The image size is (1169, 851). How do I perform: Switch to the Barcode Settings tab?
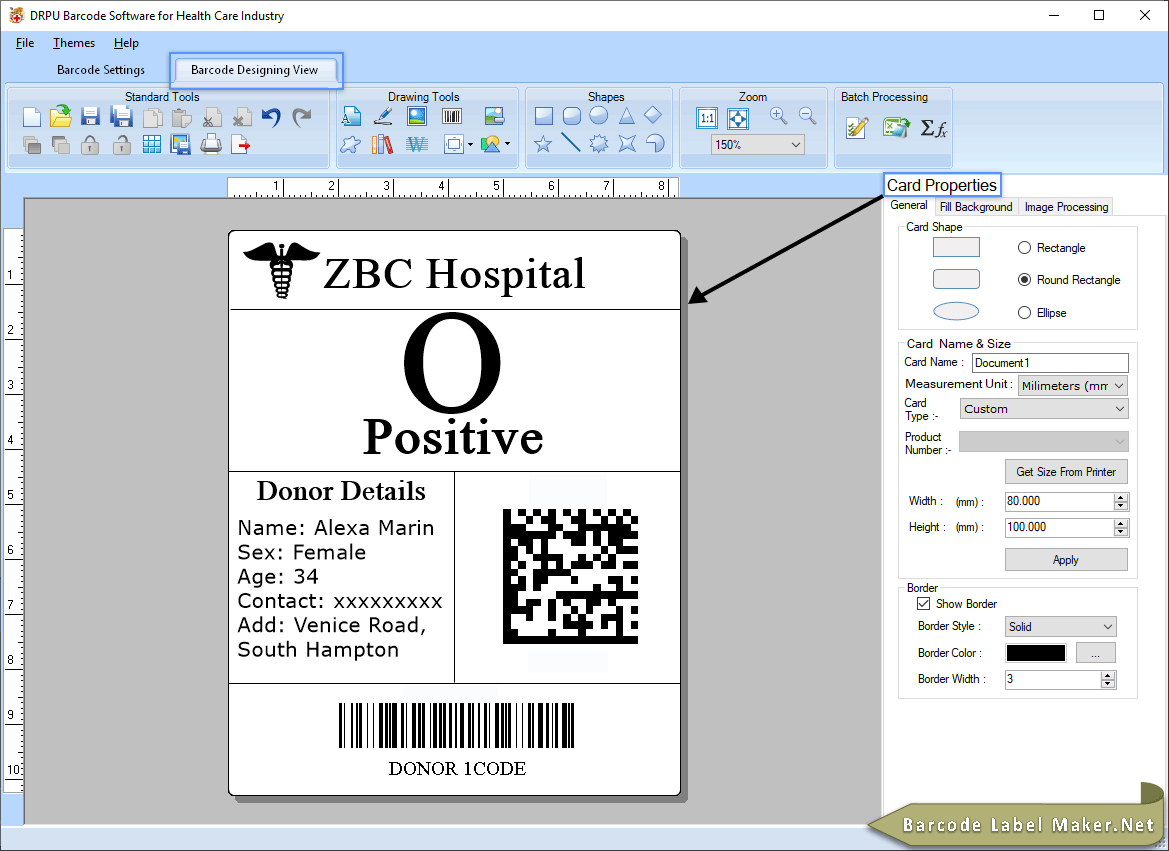pos(101,70)
